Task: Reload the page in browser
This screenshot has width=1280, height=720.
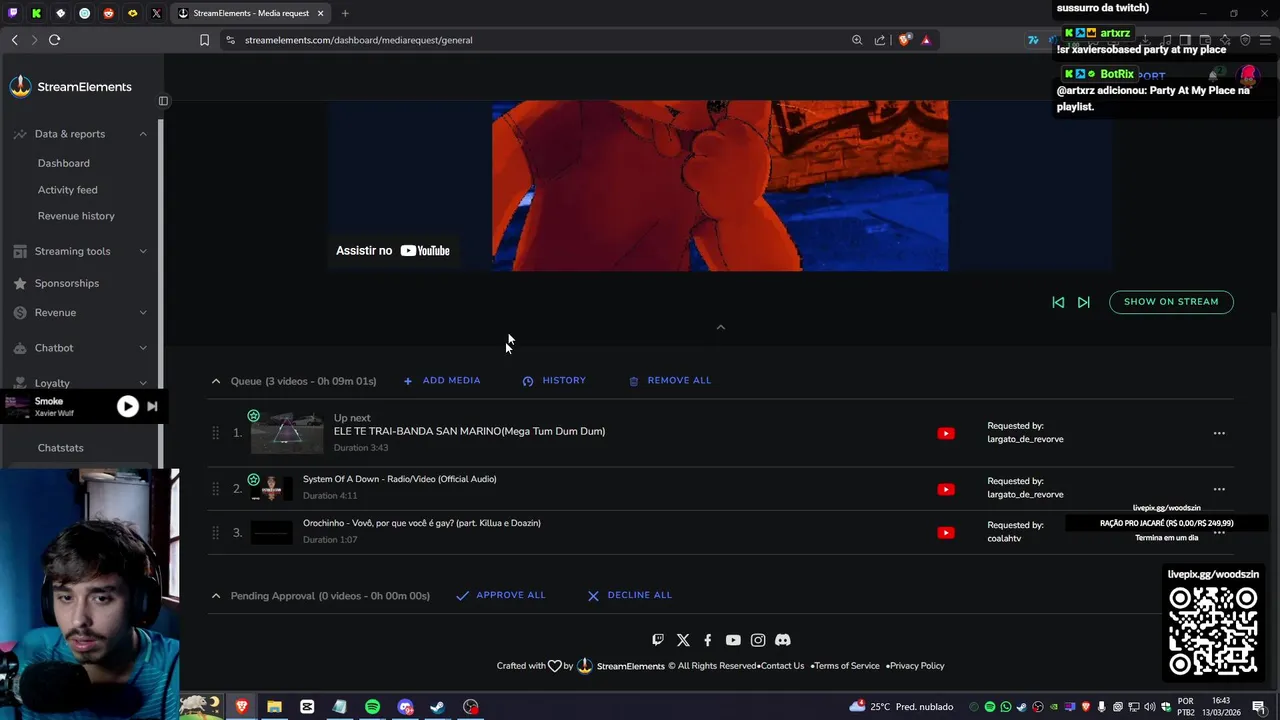Action: point(54,40)
